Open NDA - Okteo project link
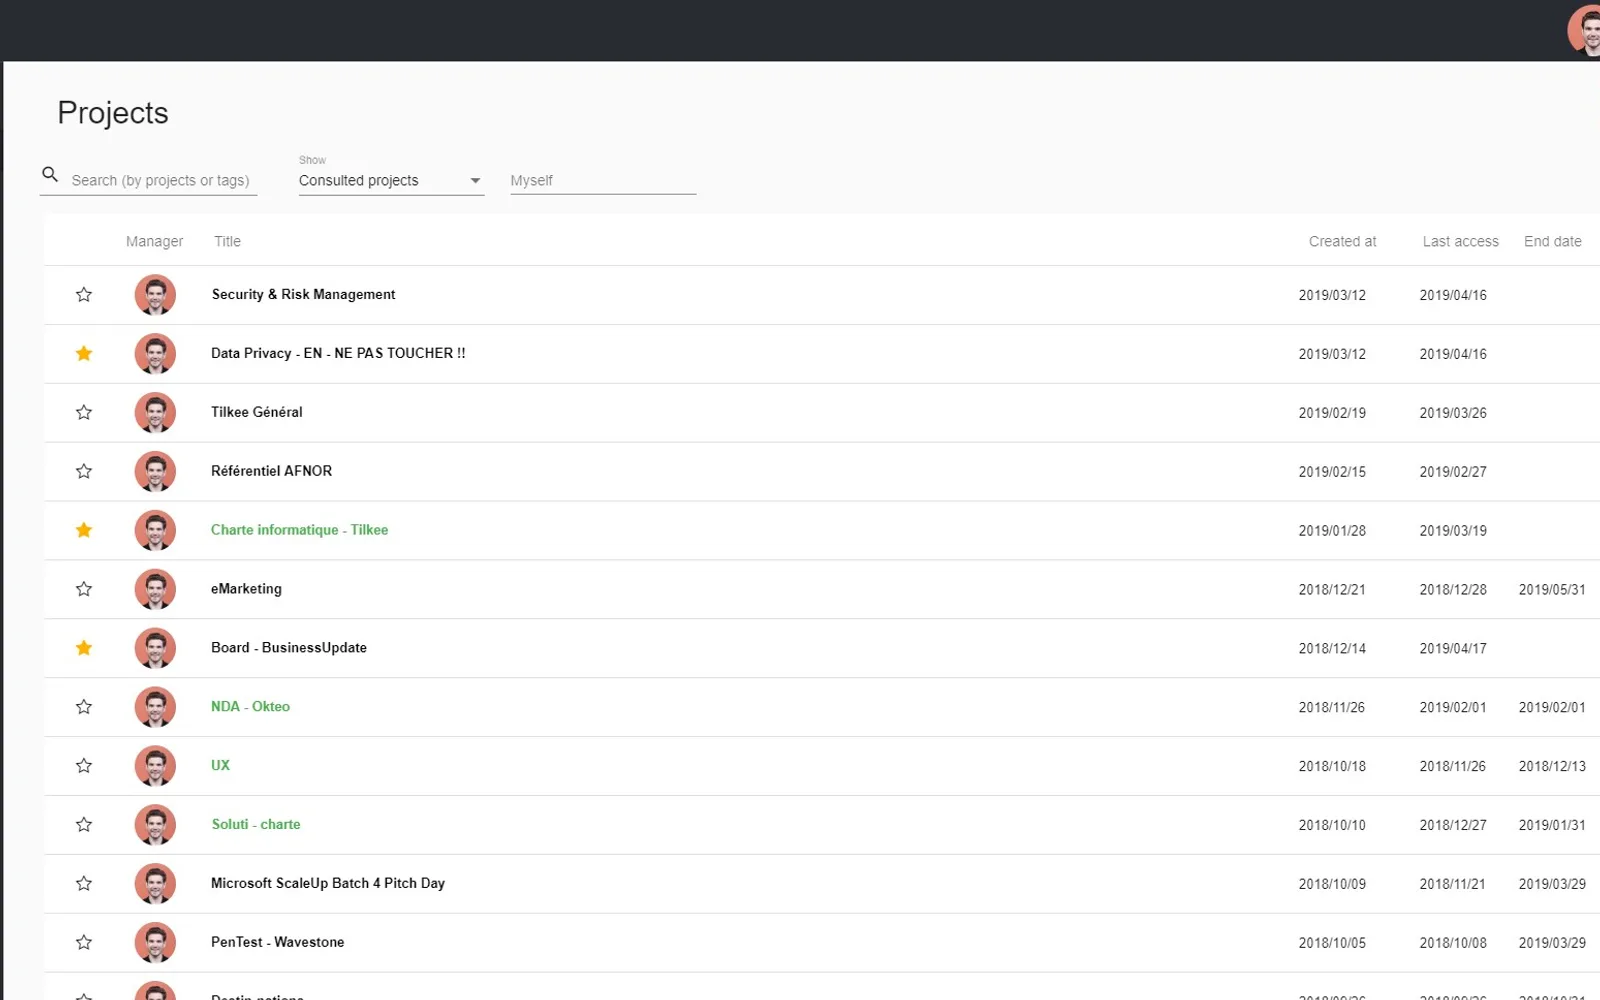Image resolution: width=1600 pixels, height=1000 pixels. [250, 707]
